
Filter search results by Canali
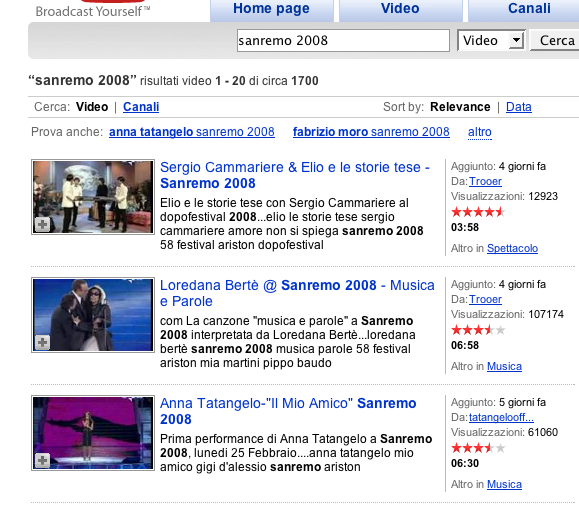pos(141,107)
